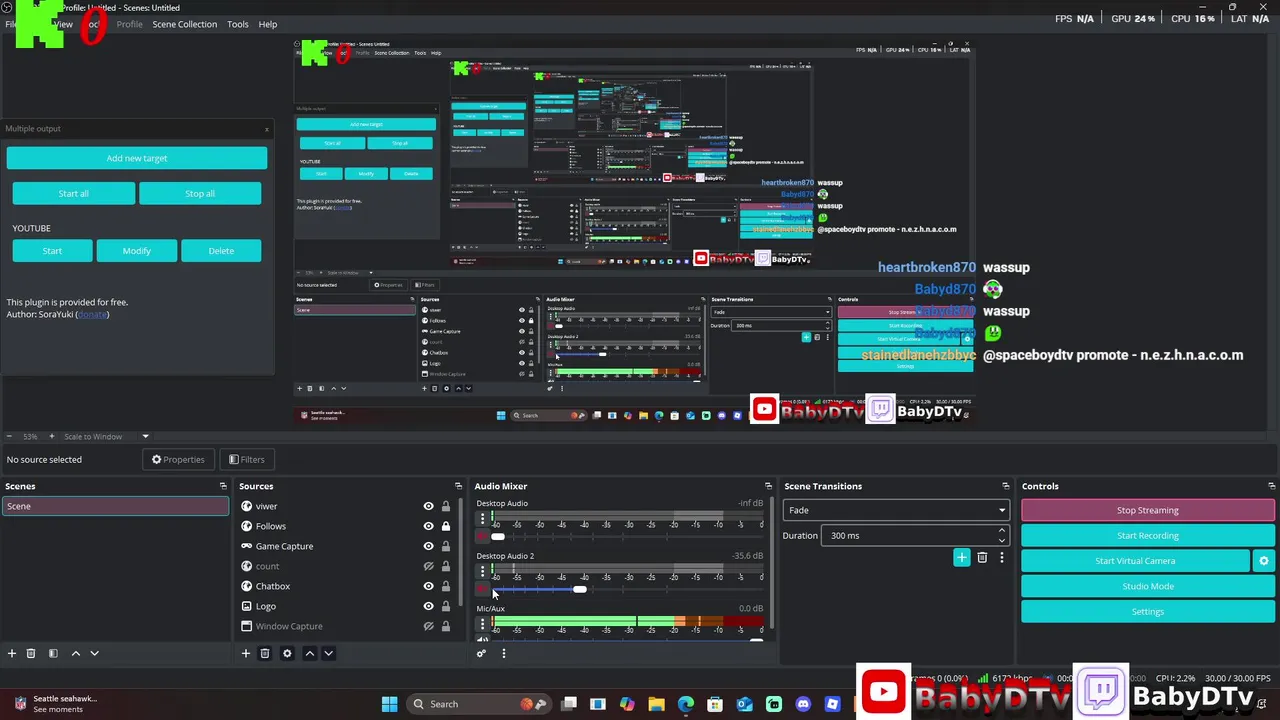Hide the Chatbox source
Viewport: 1280px width, 720px height.
tap(428, 586)
